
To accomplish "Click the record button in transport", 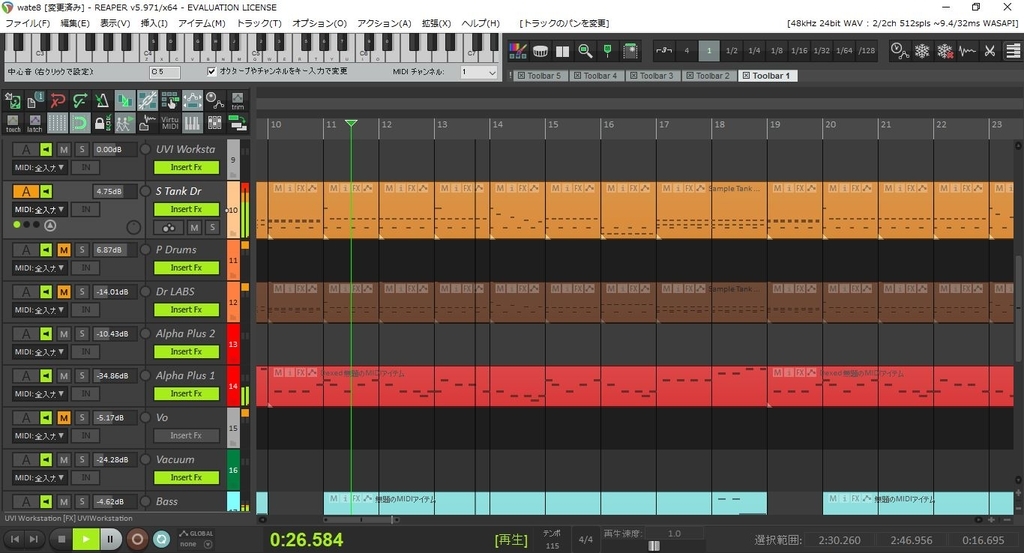I will pos(137,539).
